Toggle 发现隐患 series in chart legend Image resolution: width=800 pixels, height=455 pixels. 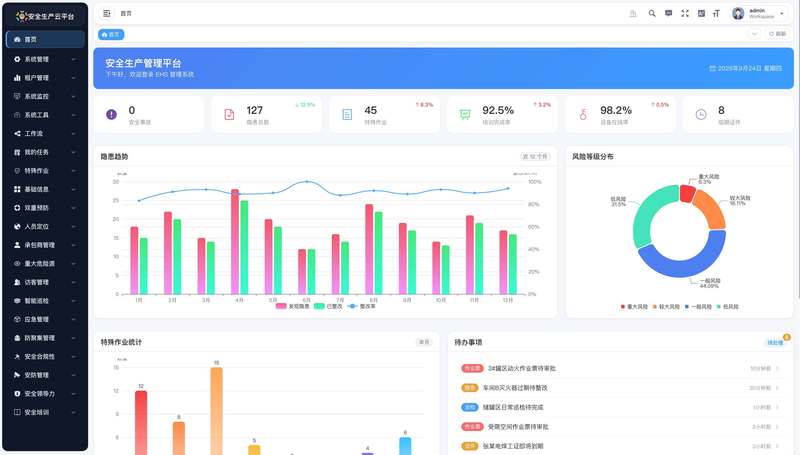pyautogui.click(x=292, y=306)
